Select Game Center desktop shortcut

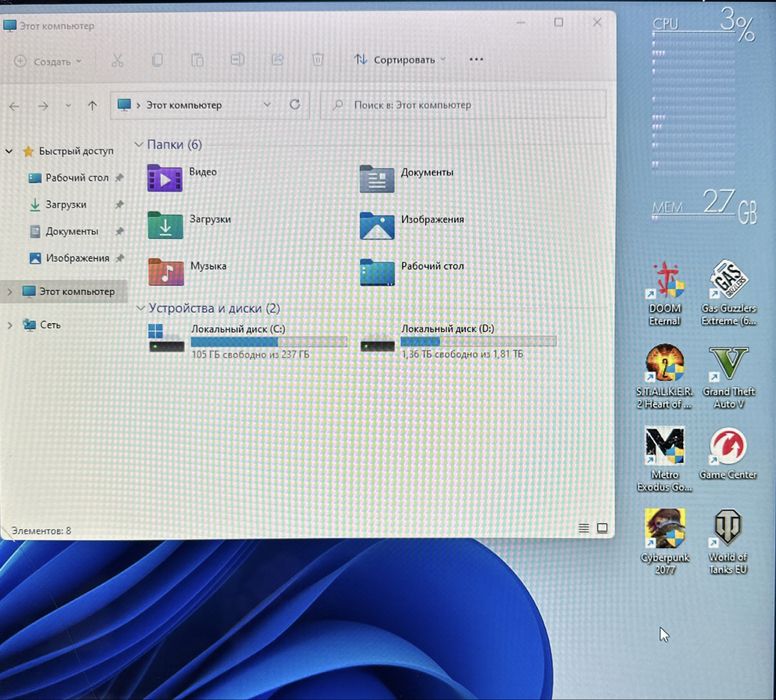[x=728, y=454]
